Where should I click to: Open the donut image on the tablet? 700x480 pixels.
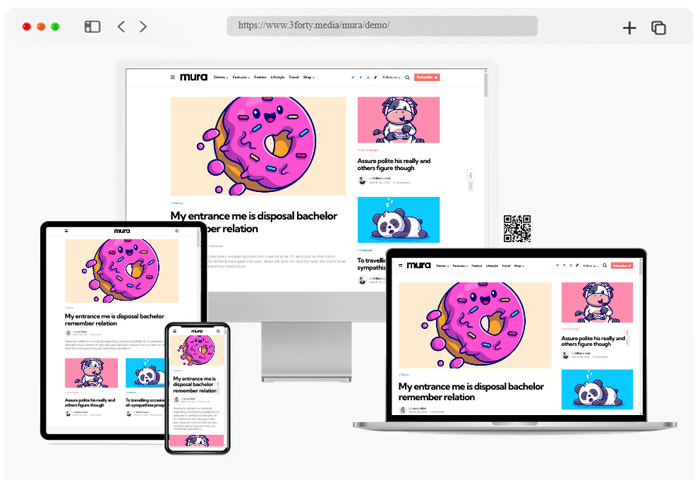[x=121, y=271]
